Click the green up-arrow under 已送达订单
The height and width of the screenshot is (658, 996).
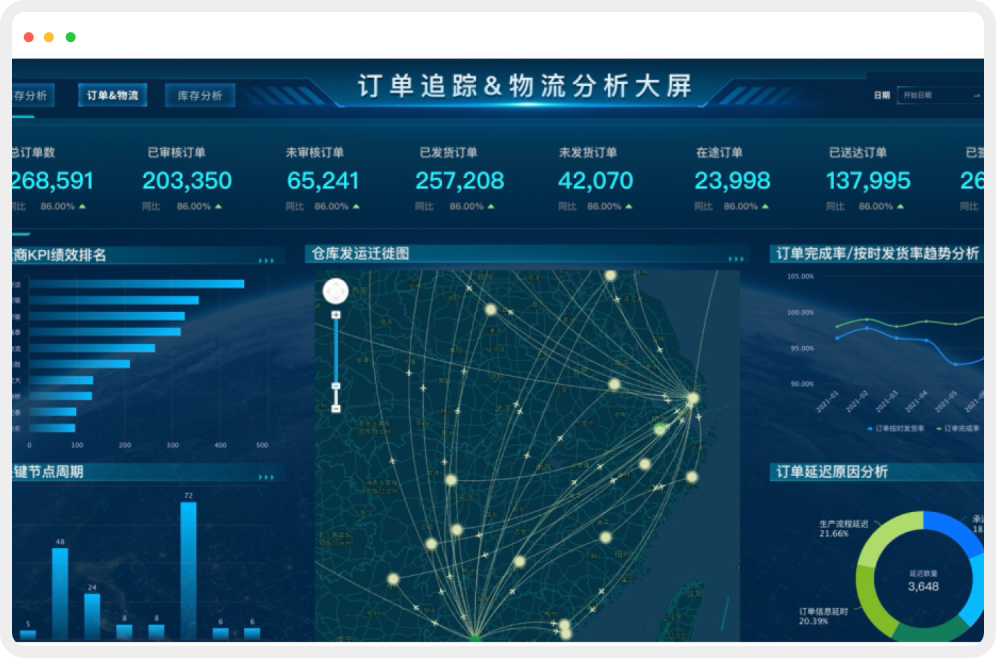click(900, 207)
